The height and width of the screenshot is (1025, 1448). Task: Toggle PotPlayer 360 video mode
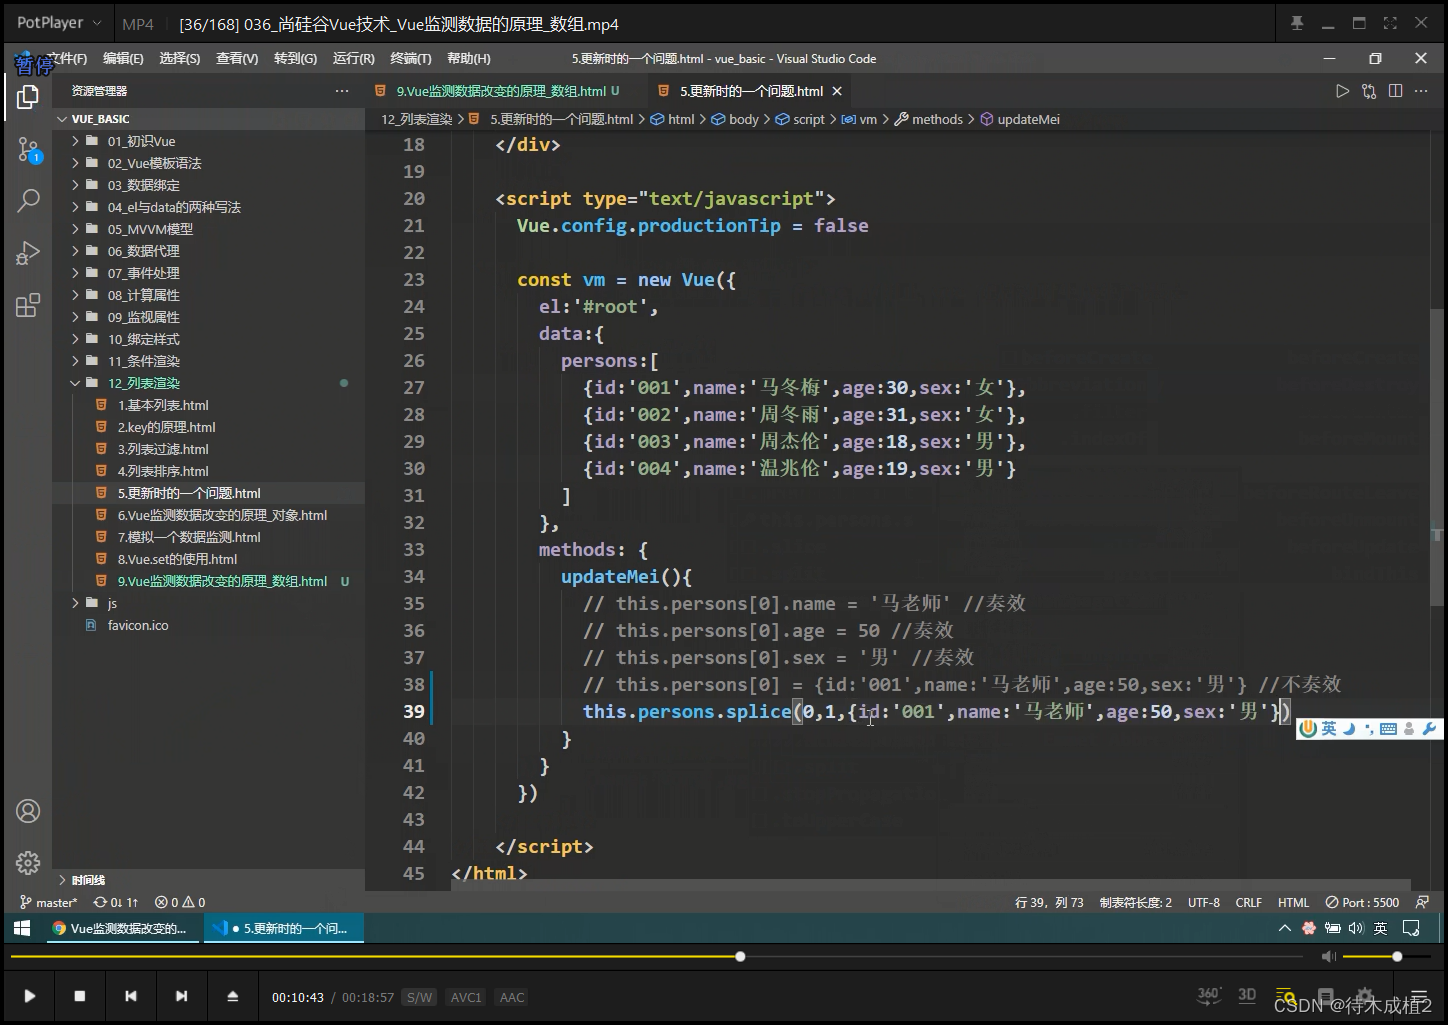(1209, 995)
